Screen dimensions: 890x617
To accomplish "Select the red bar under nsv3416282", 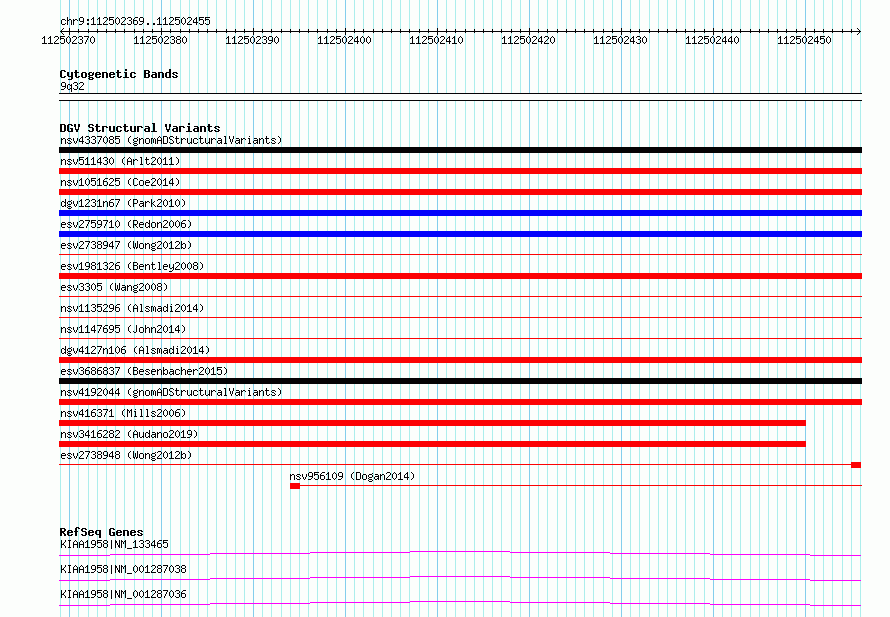I will click(433, 444).
